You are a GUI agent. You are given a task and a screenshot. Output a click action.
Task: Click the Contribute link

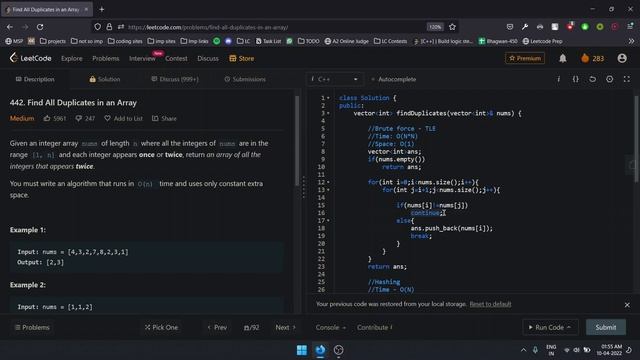coord(374,327)
